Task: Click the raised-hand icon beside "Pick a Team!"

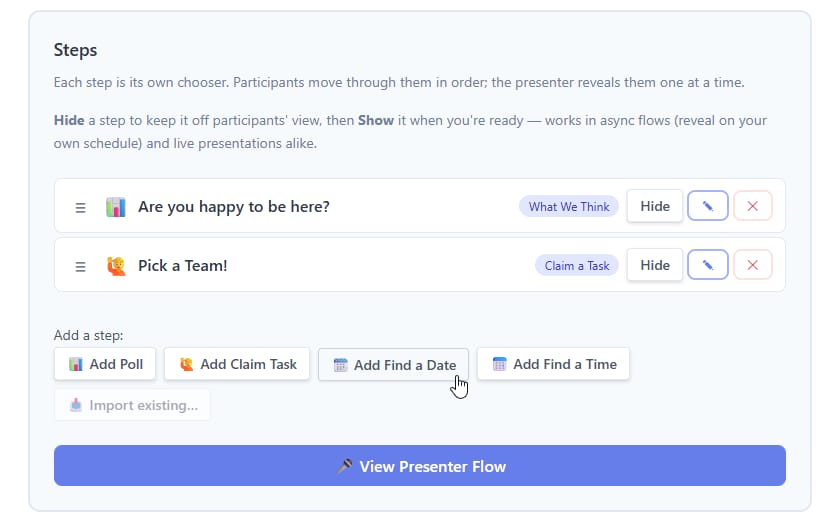Action: coord(116,266)
